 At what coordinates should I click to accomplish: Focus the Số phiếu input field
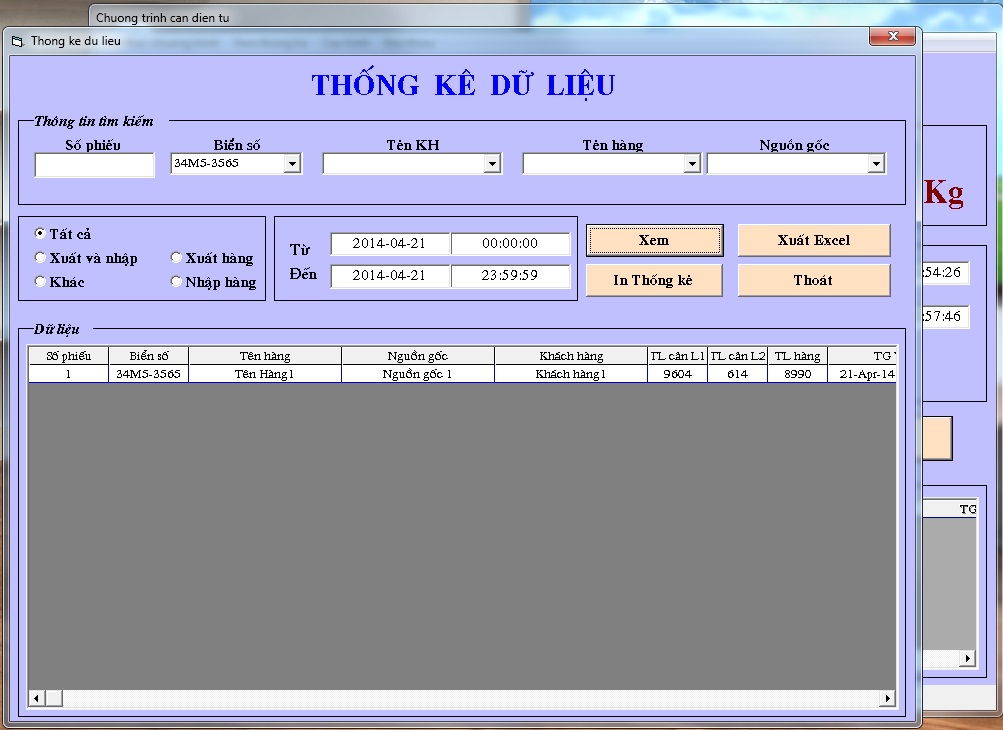[95, 165]
